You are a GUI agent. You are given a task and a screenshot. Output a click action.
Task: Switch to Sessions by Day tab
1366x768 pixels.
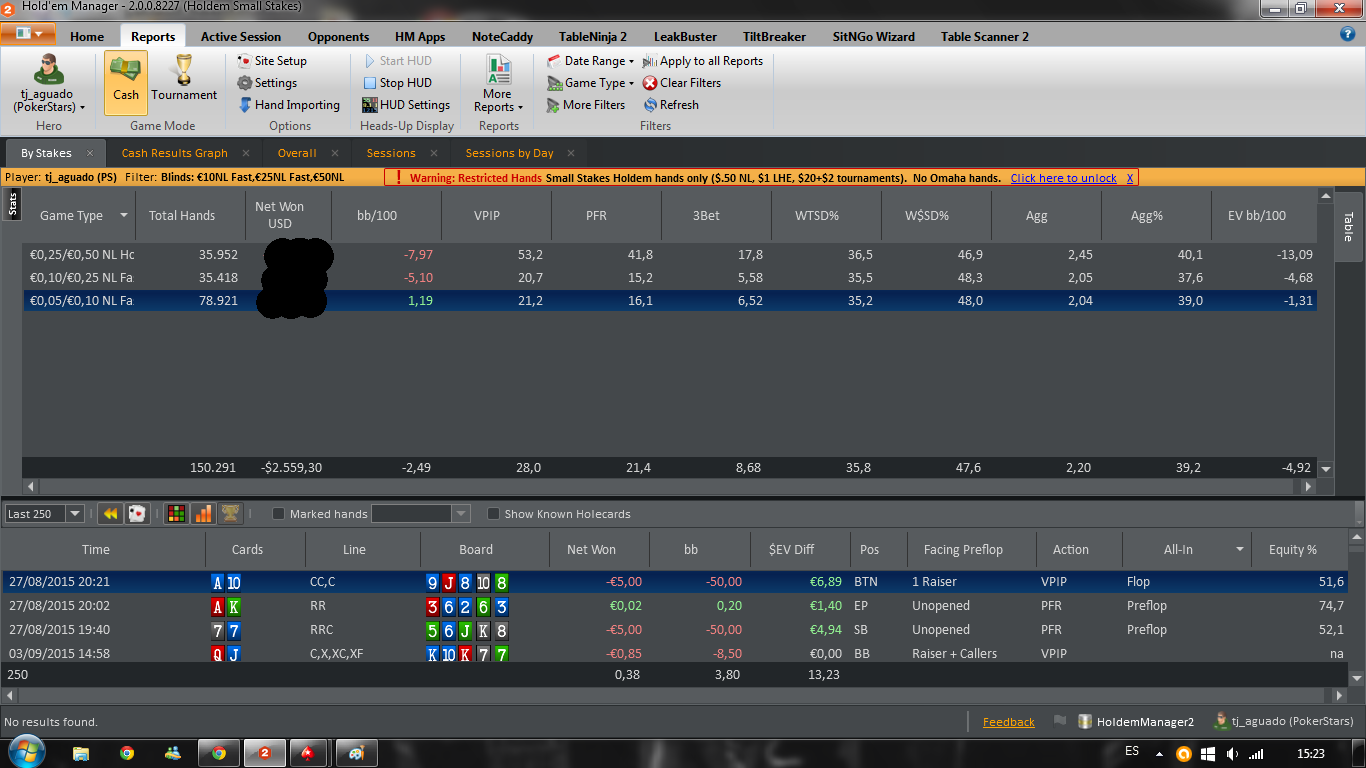pyautogui.click(x=509, y=153)
